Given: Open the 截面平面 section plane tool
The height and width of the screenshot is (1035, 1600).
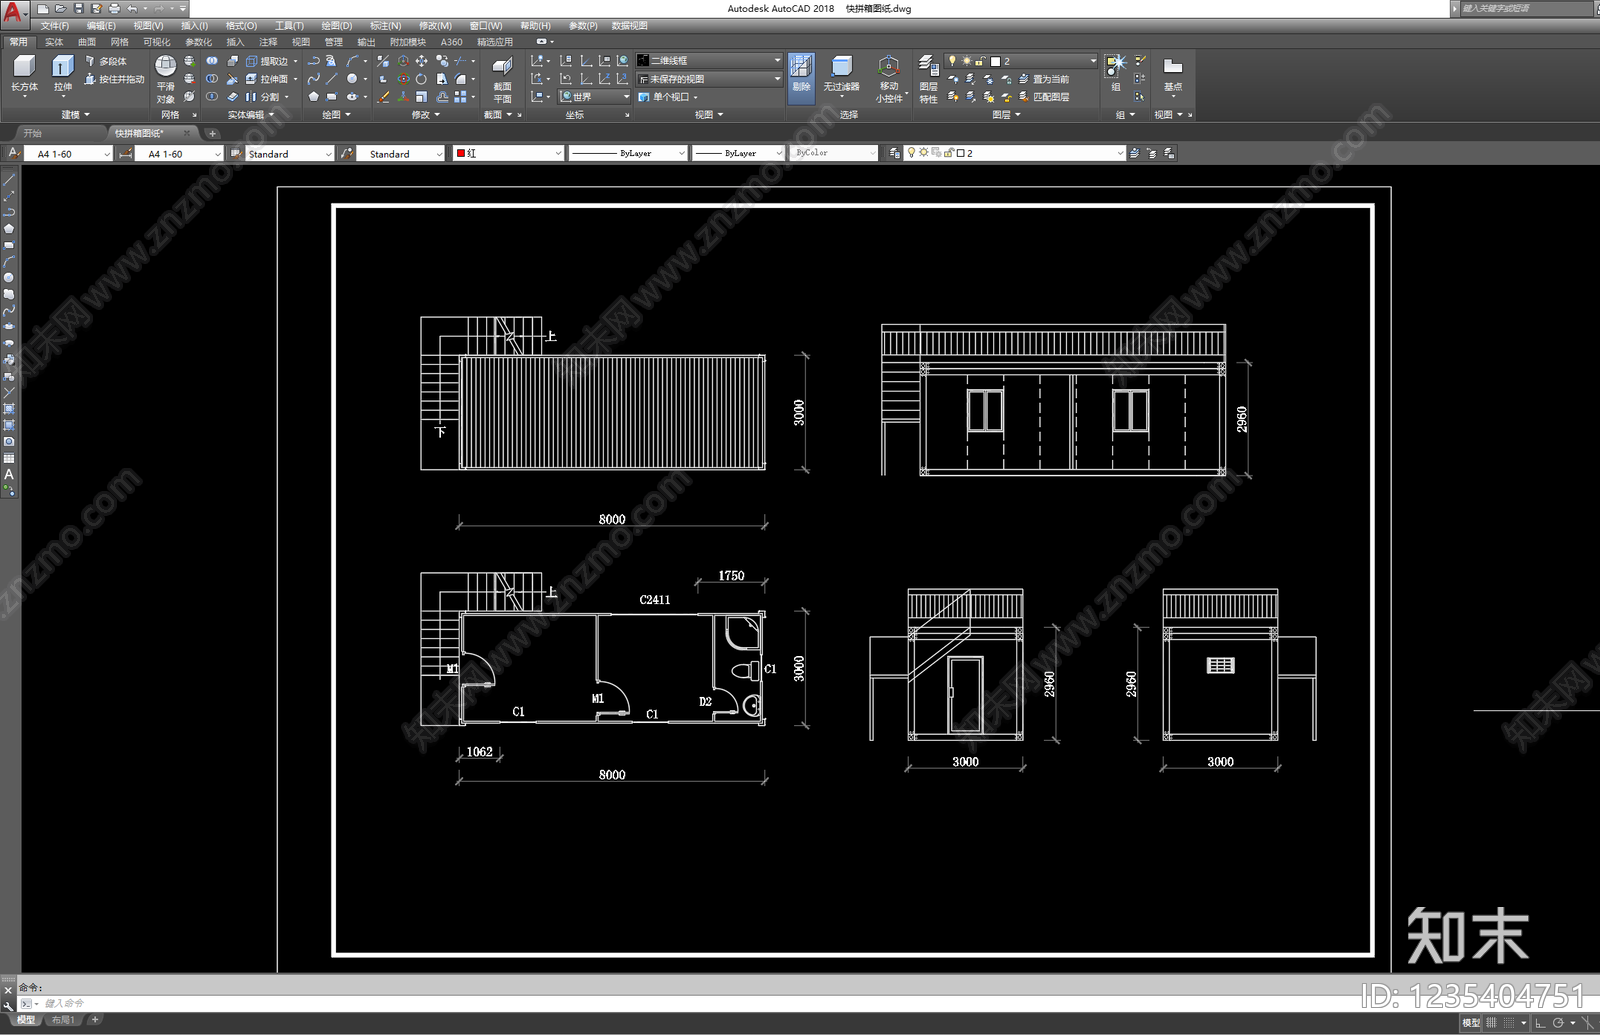Looking at the screenshot, I should click(x=502, y=78).
